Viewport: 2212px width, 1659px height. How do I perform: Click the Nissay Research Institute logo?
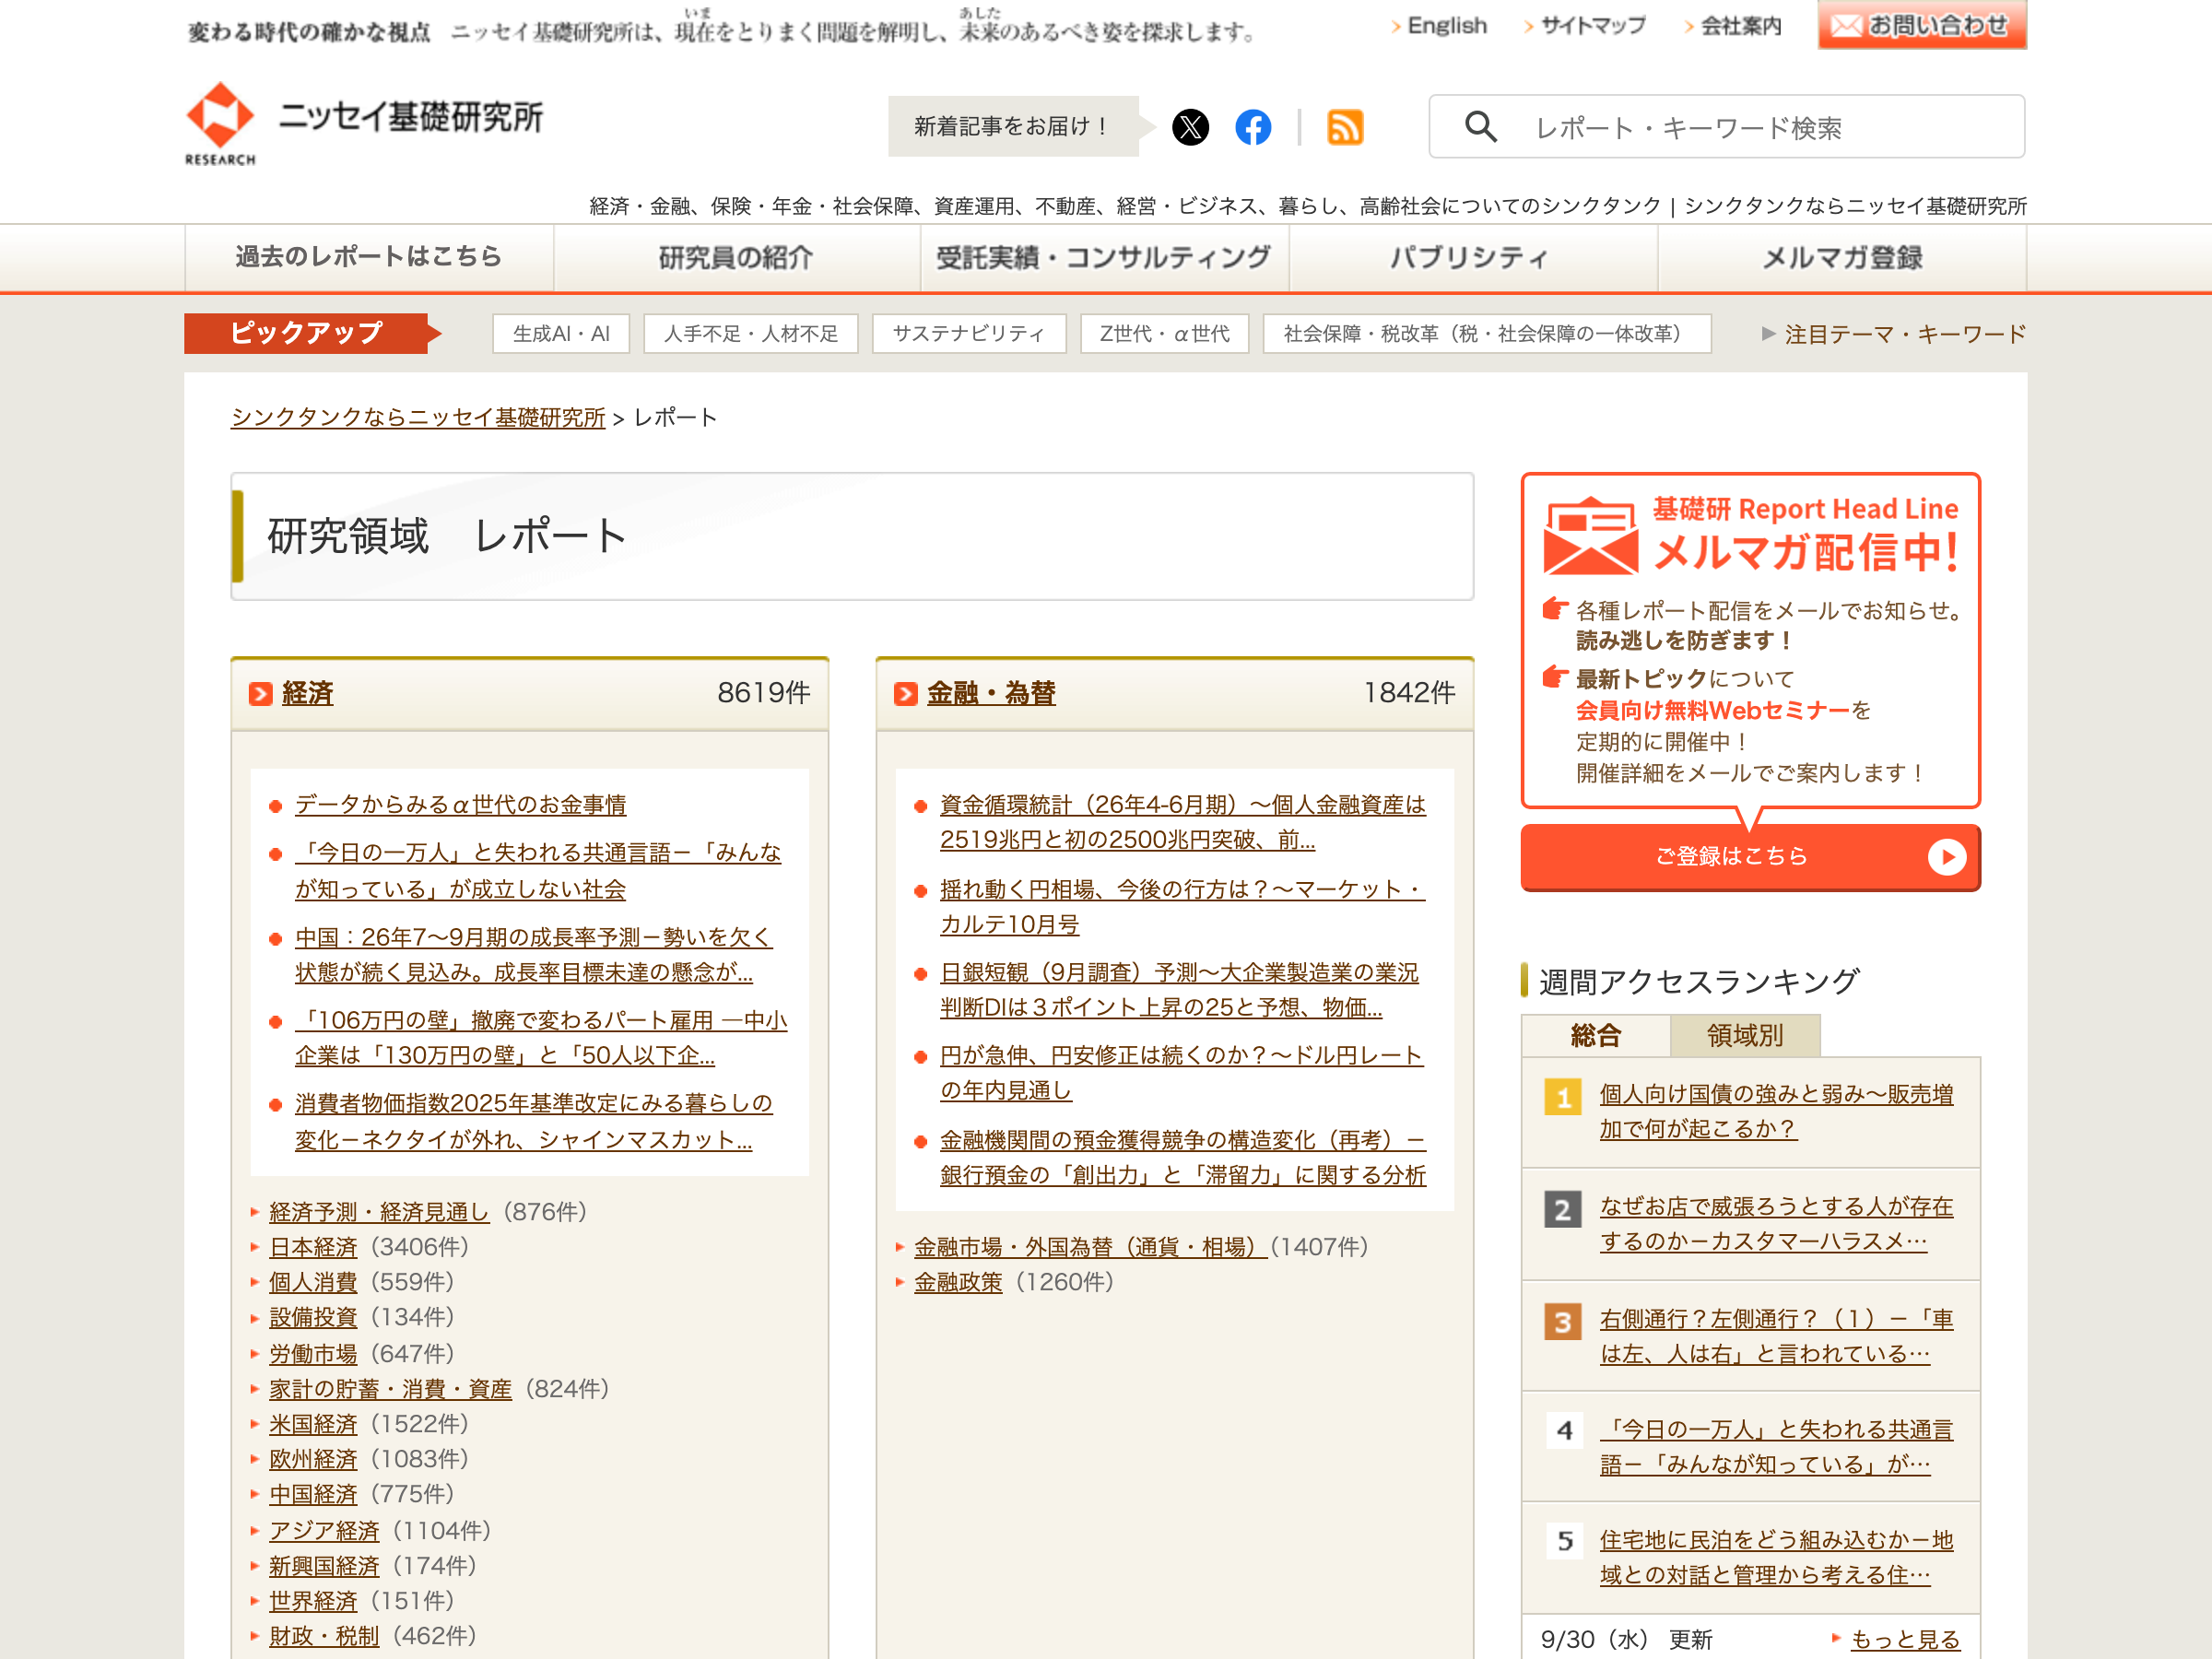pos(364,124)
